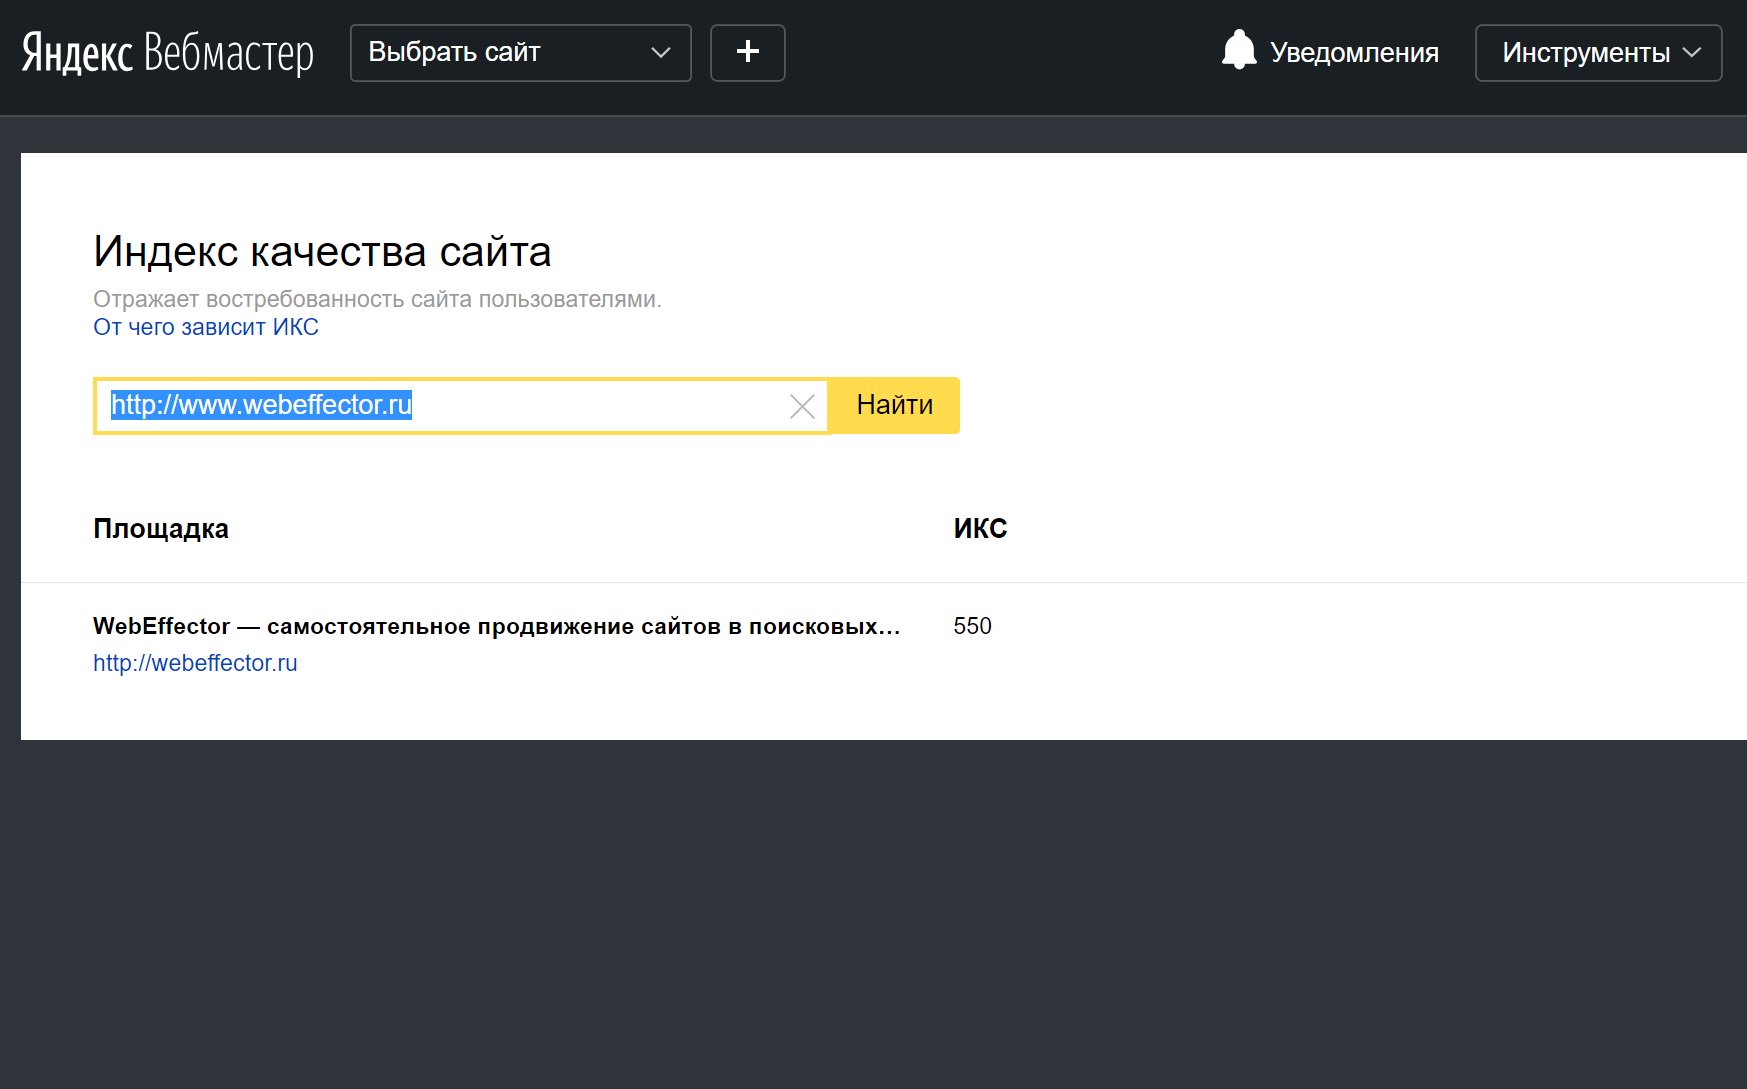Click the WebEffector result title
Image resolution: width=1747 pixels, height=1089 pixels.
496,626
